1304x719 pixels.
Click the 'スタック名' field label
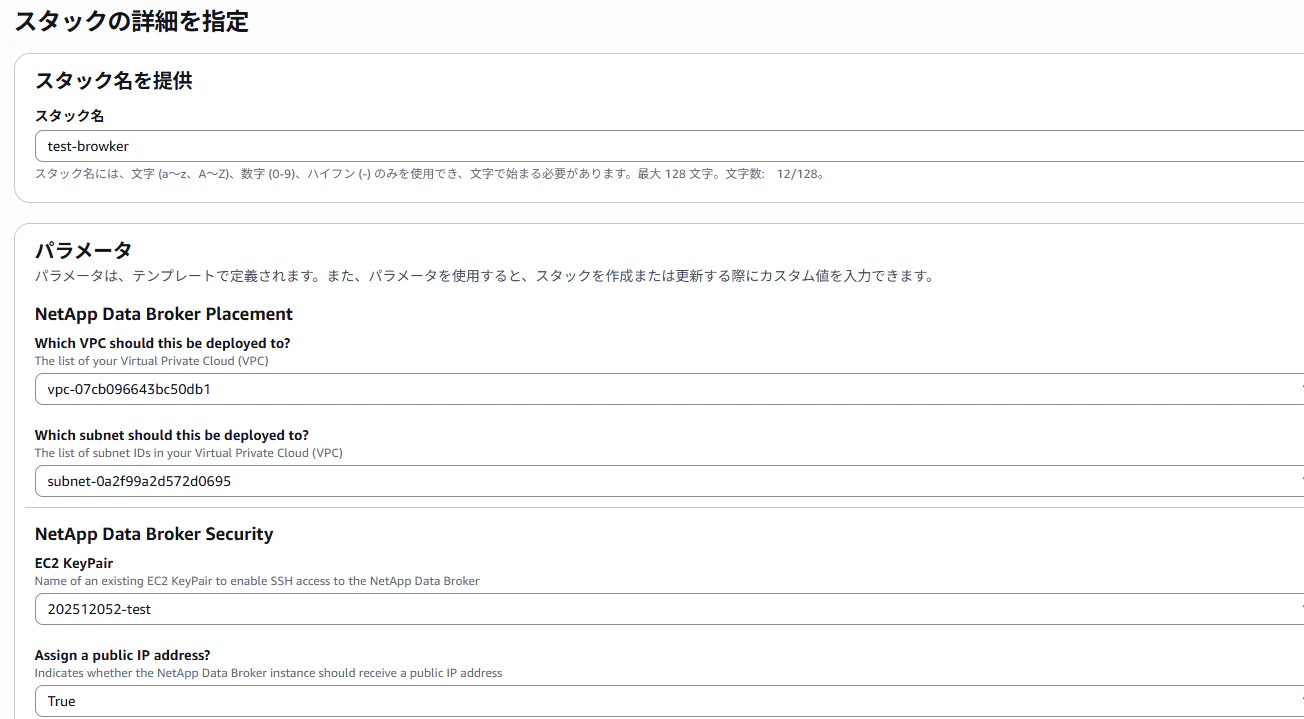[x=70, y=116]
